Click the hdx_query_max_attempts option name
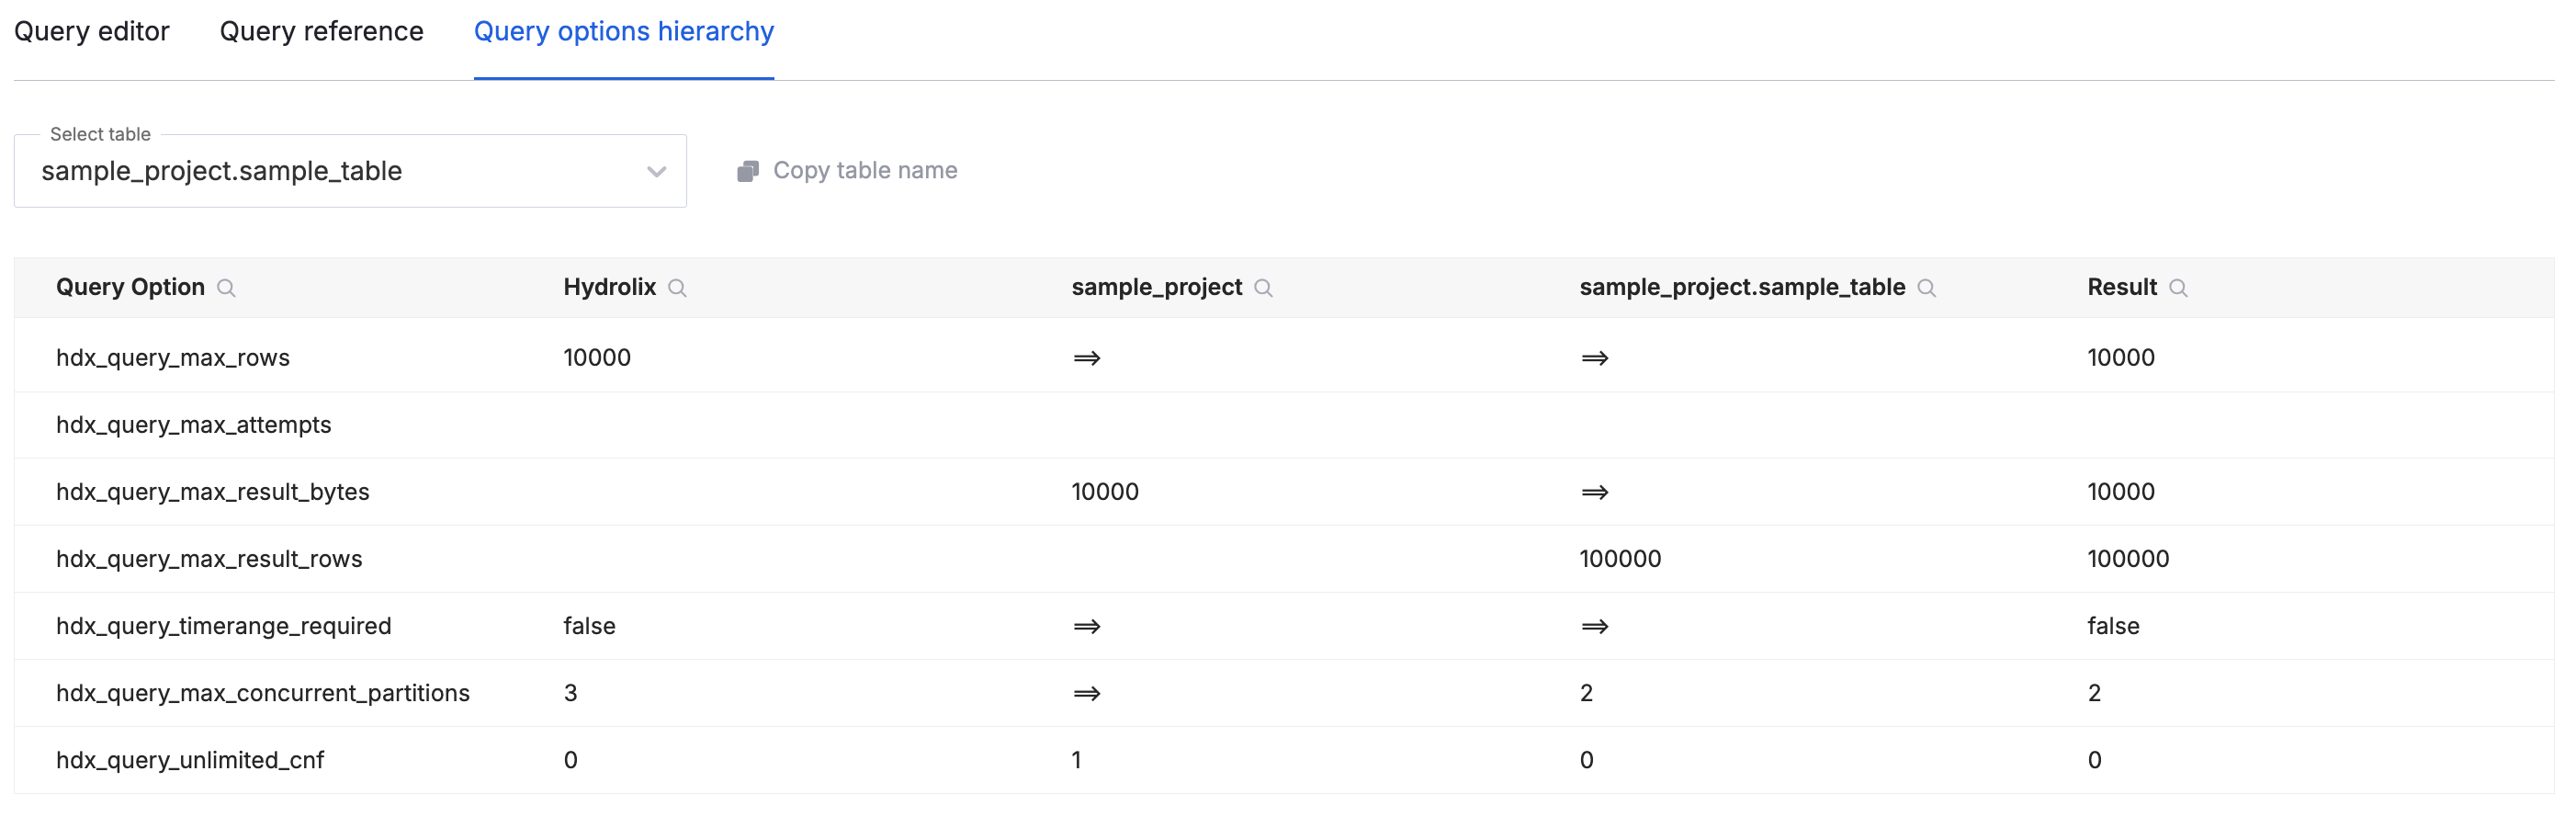This screenshot has height=828, width=2576. (x=193, y=424)
